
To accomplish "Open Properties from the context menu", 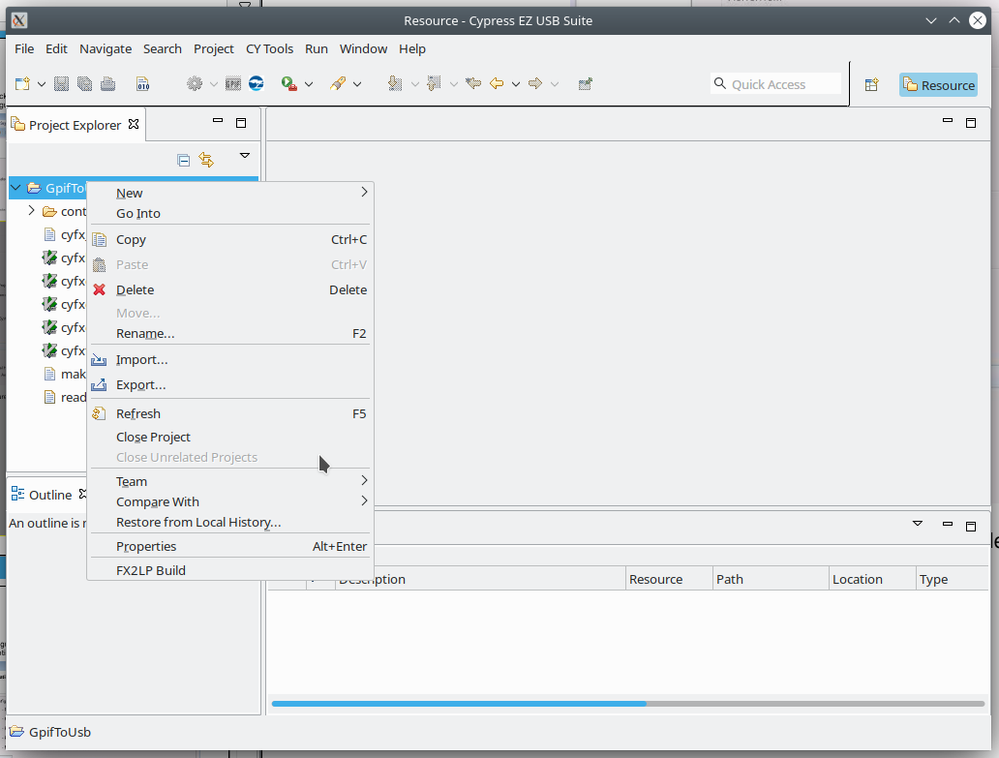I will 230,547.
